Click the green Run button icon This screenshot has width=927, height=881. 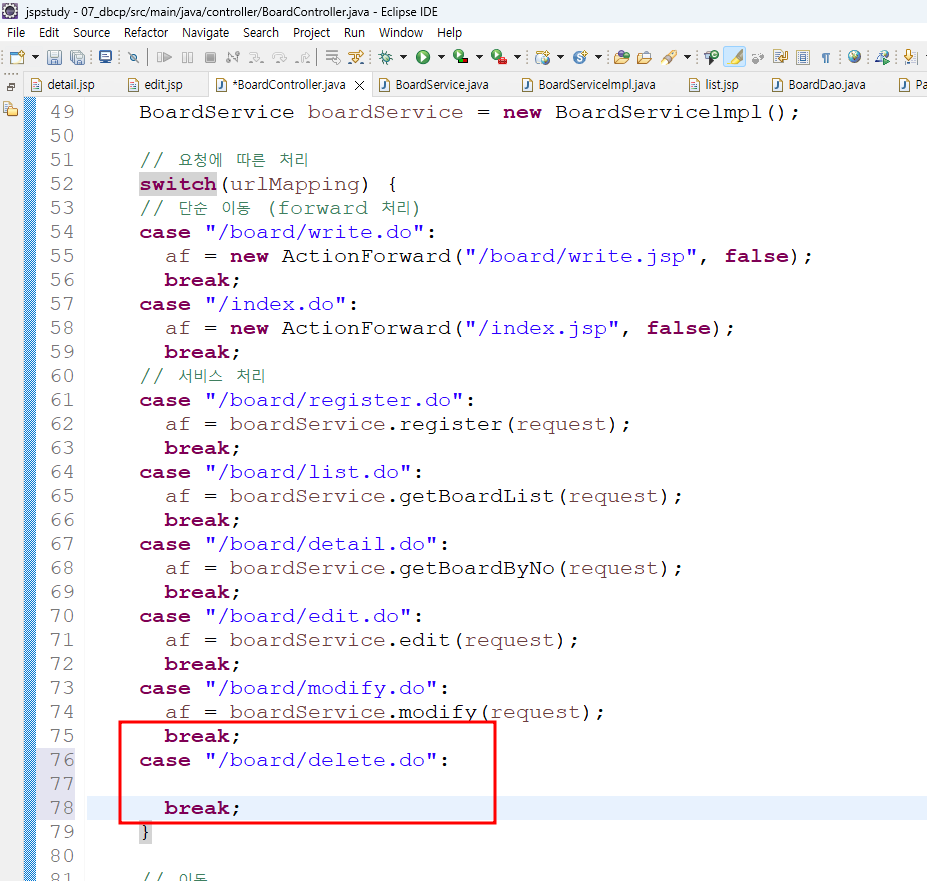423,57
